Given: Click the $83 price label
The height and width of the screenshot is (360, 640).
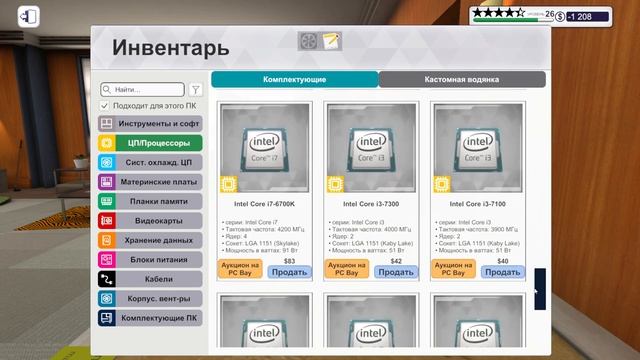Looking at the screenshot, I should [289, 261].
